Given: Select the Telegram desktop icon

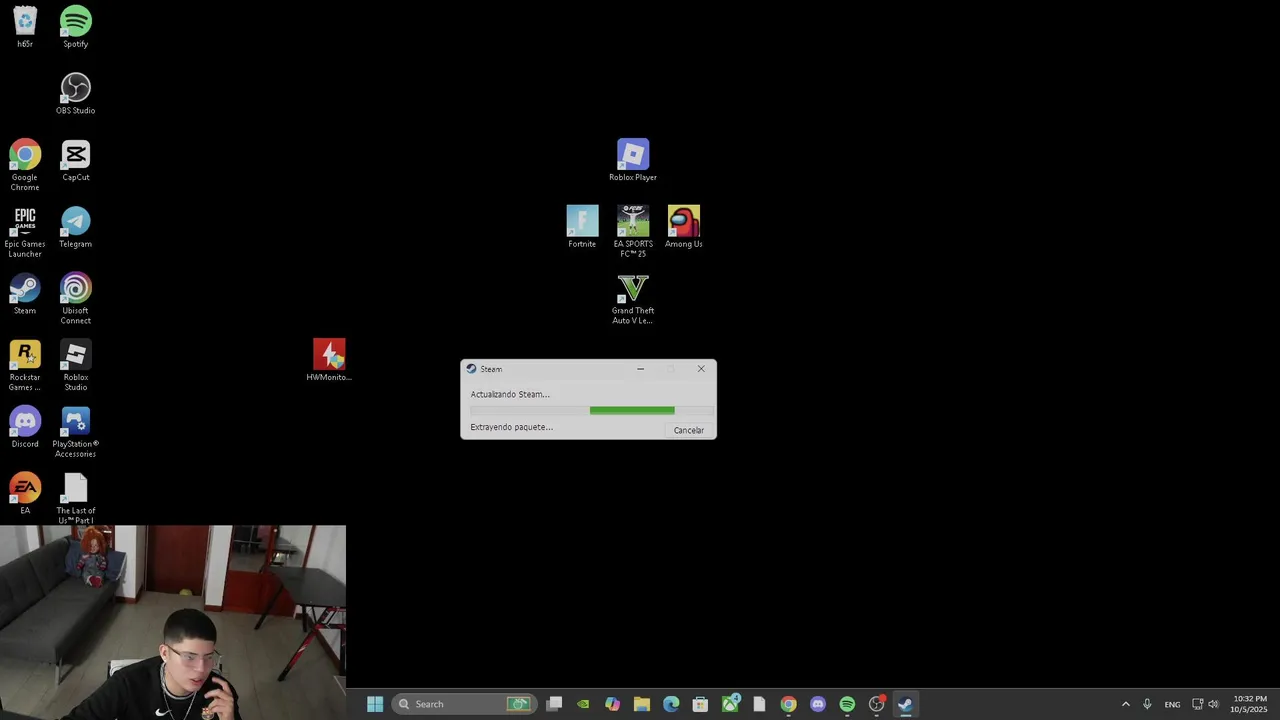Looking at the screenshot, I should click(x=75, y=227).
